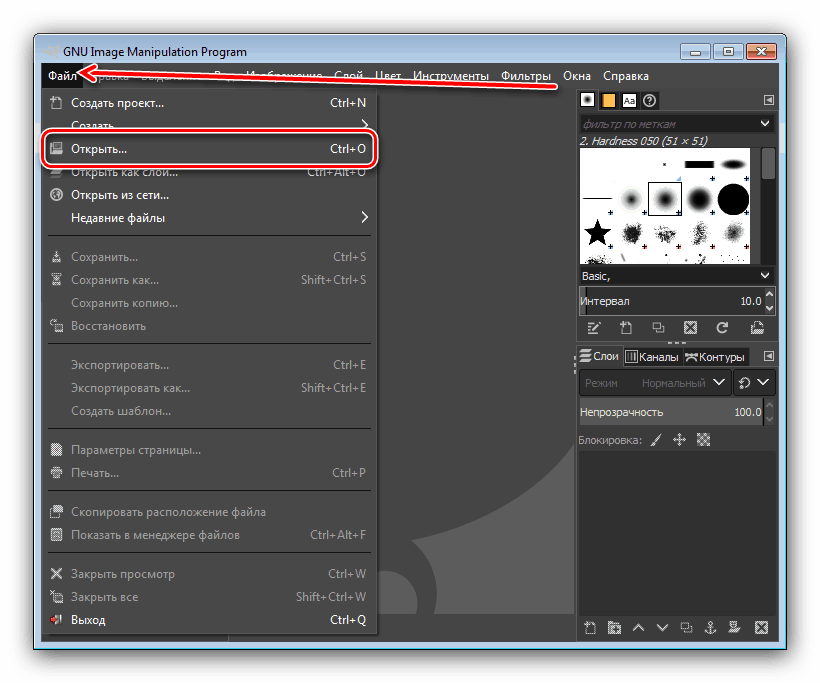Create a new layer group
Viewport: 820px width, 683px height.
click(614, 628)
